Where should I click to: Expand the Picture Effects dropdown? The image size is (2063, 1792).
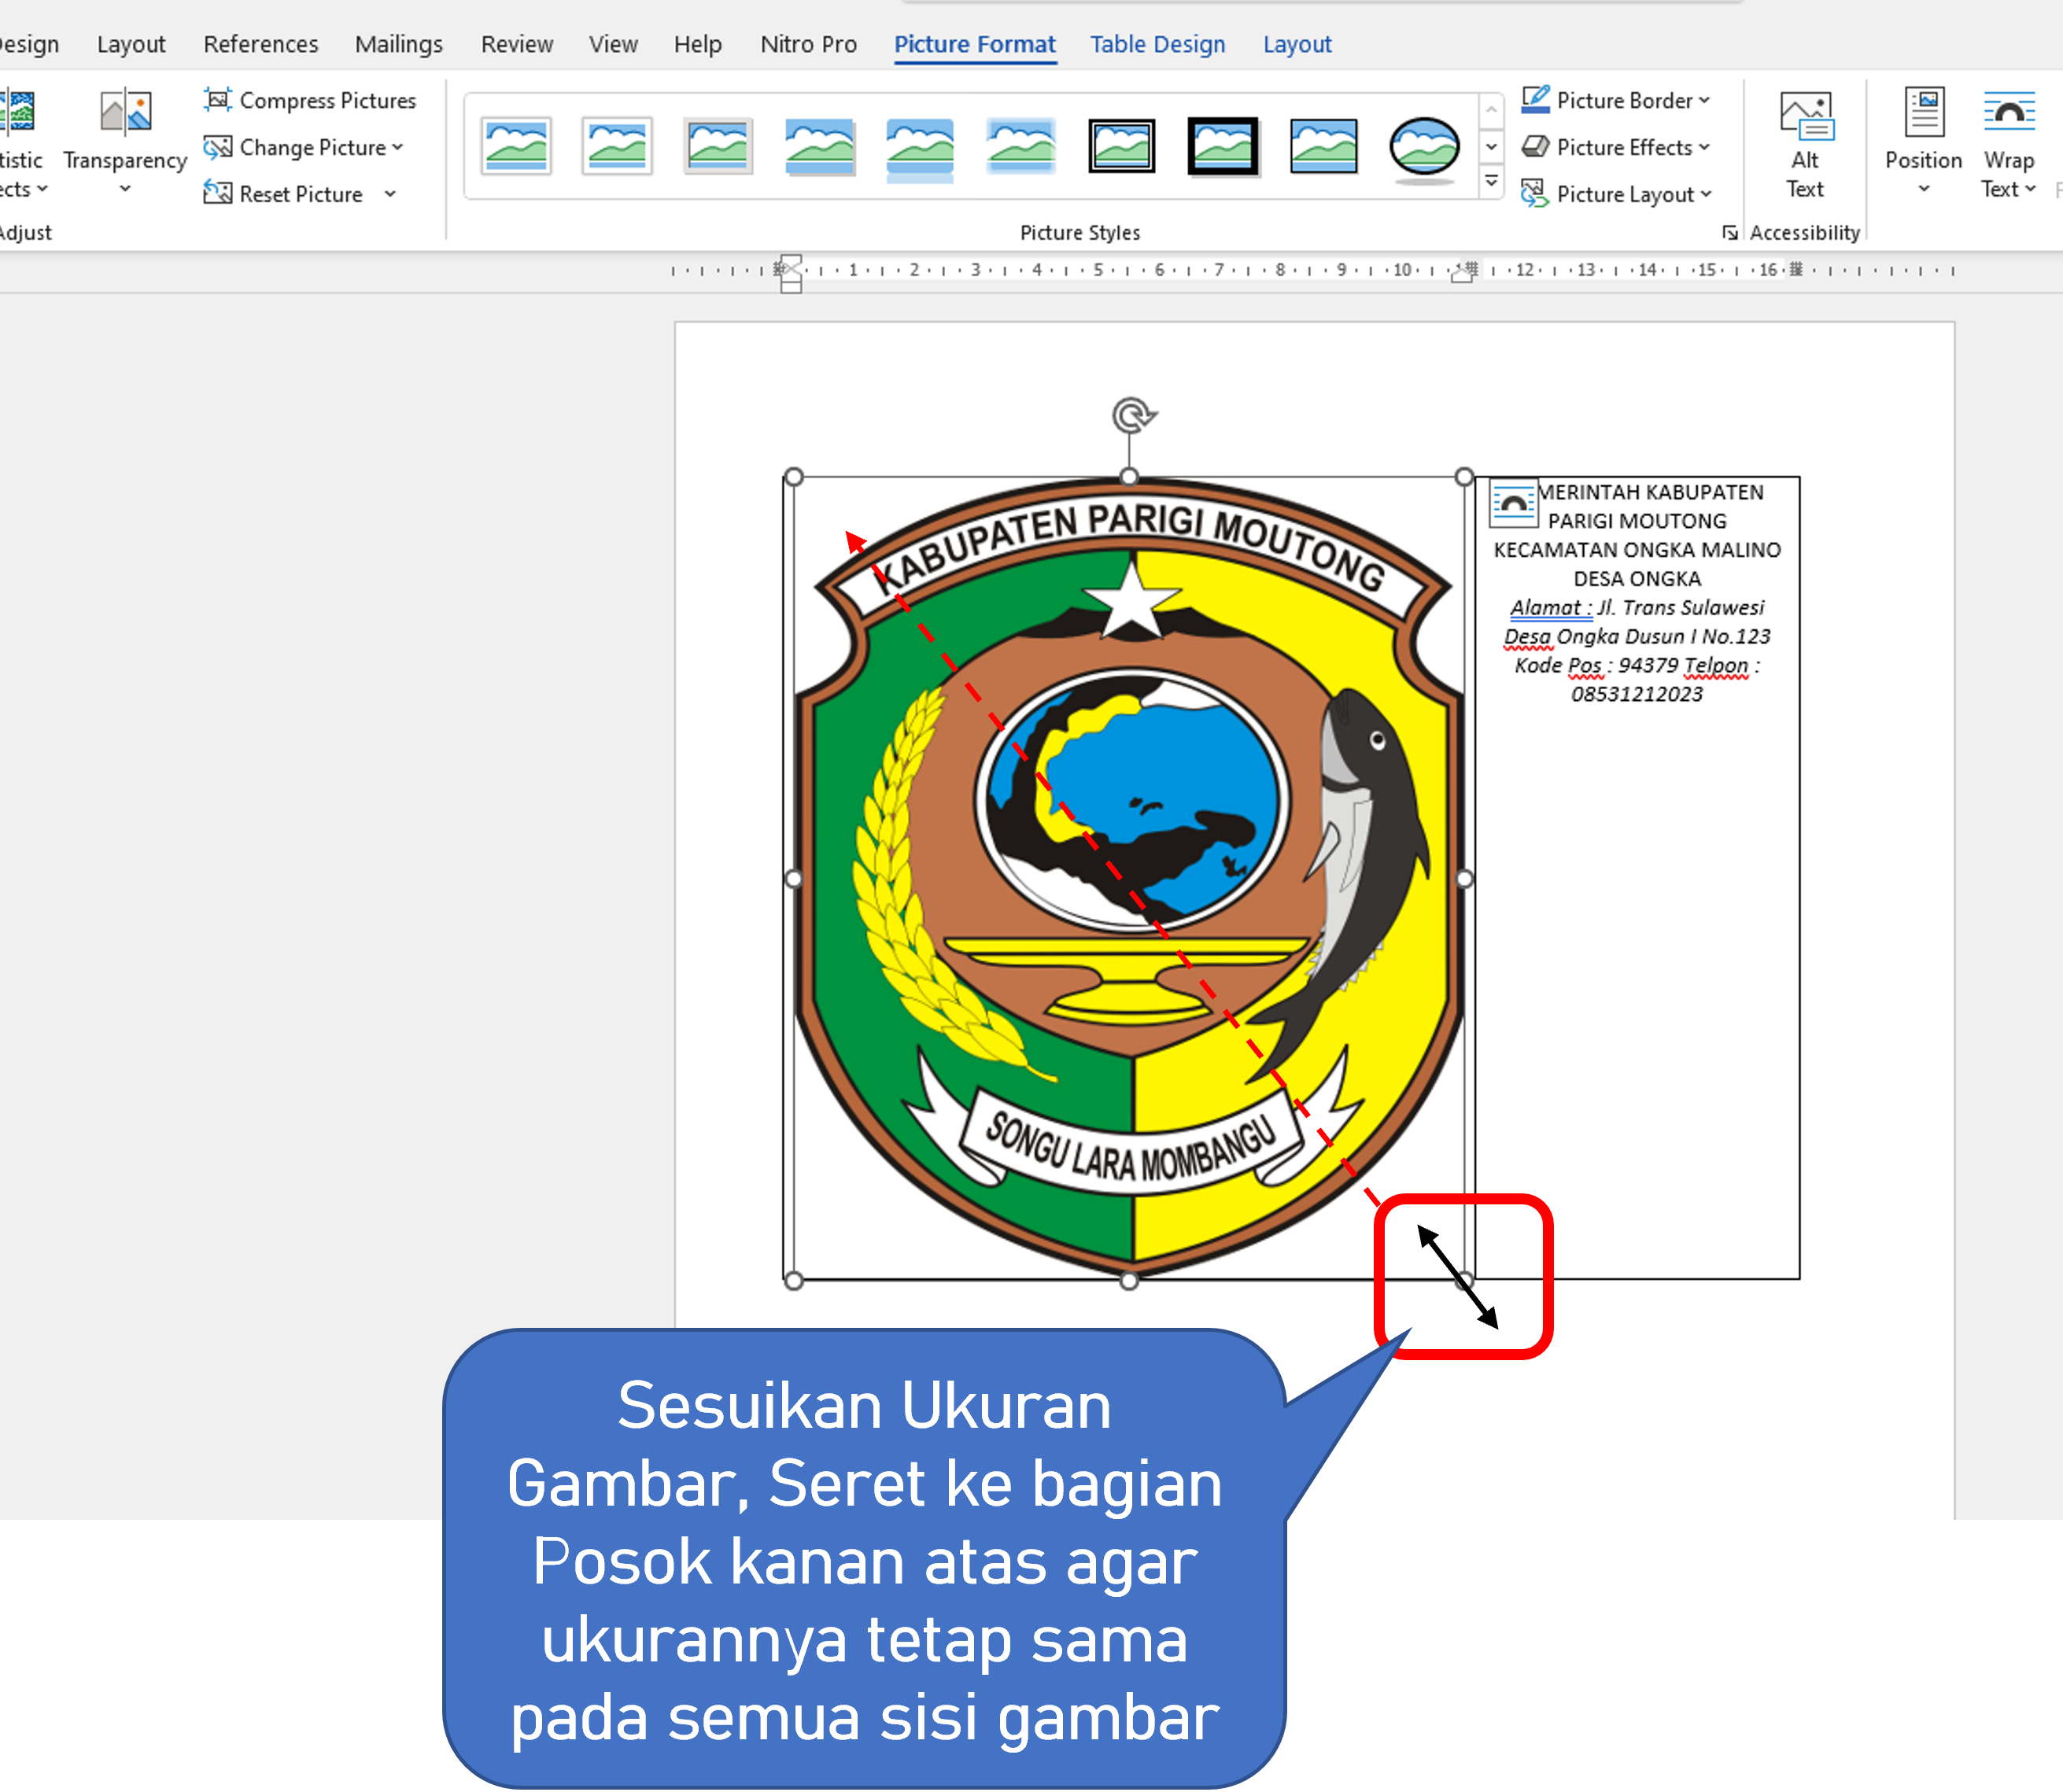coord(1703,147)
